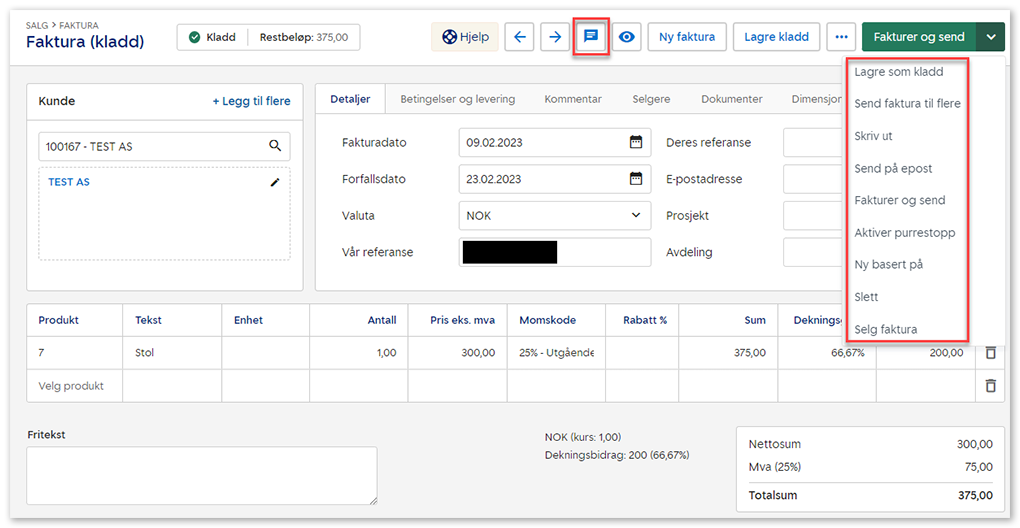
Task: Open calendar picker for Forfallsdato
Action: pos(635,179)
